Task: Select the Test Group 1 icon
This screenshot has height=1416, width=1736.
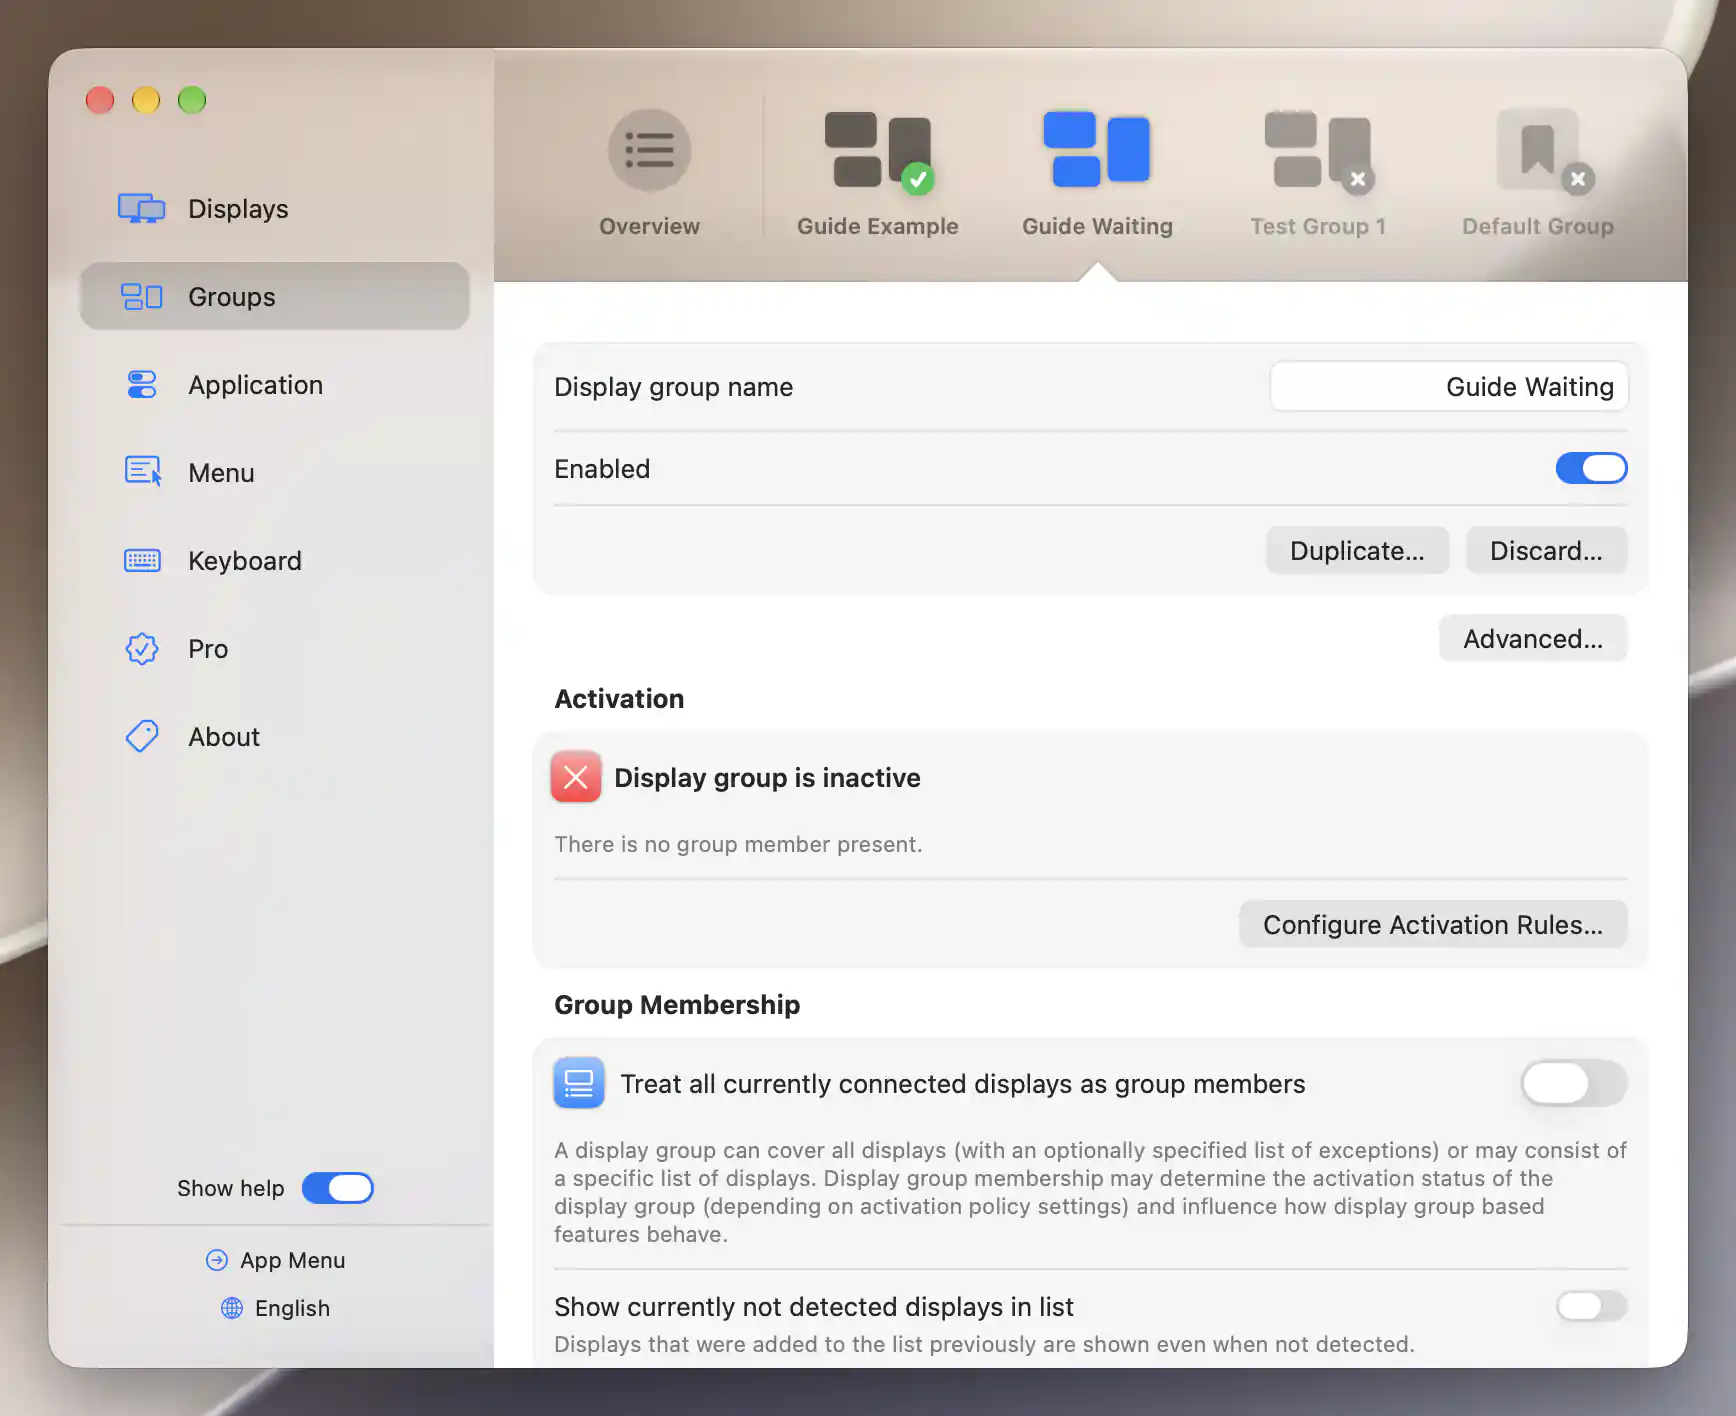Action: click(1319, 151)
